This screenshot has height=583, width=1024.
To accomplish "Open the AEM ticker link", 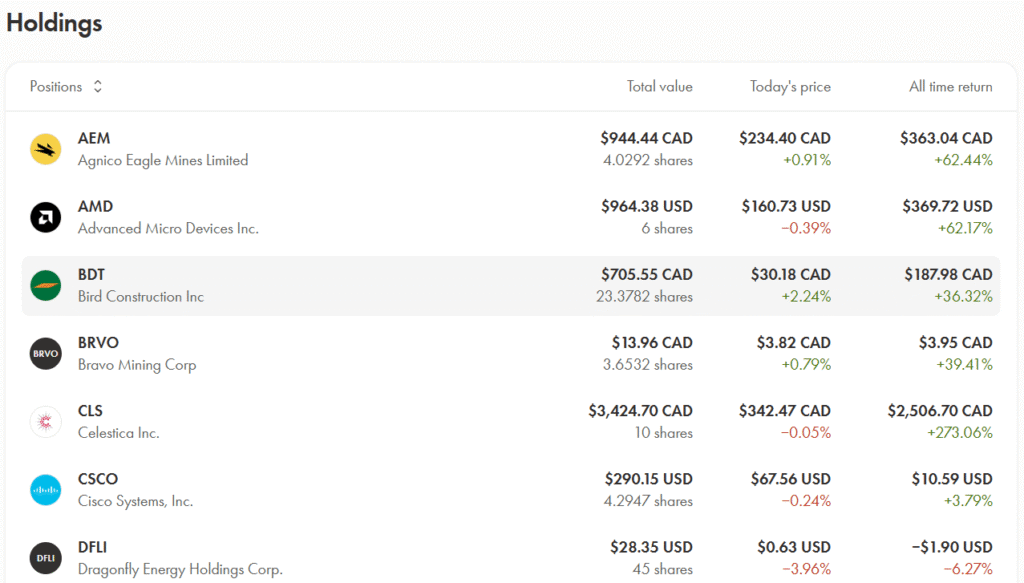I will click(94, 139).
